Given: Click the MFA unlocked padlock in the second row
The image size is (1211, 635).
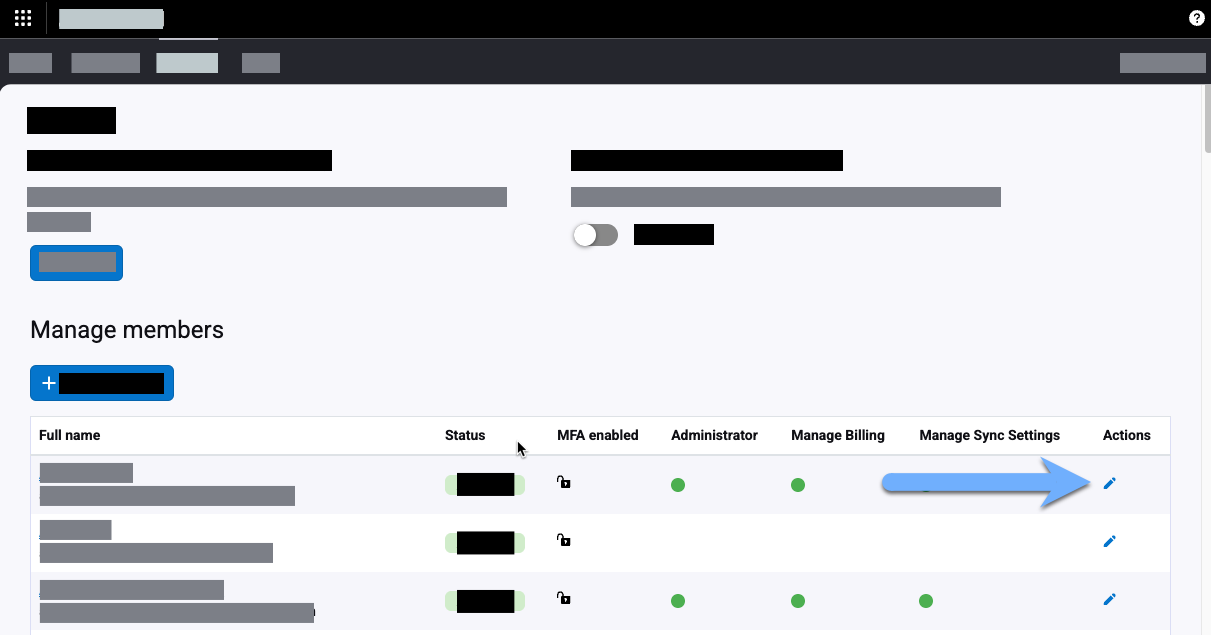Looking at the screenshot, I should pos(564,541).
